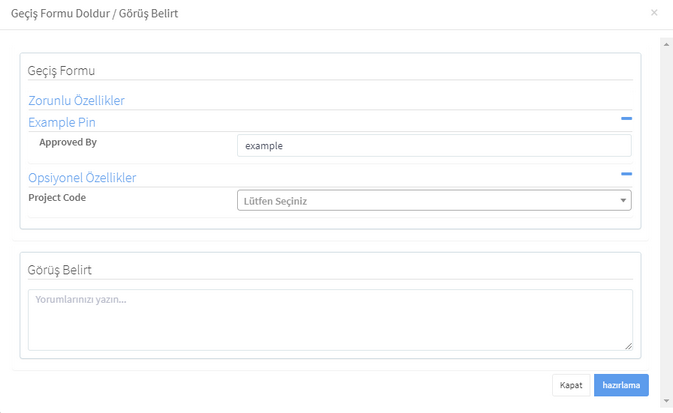Click the Kapat button

[x=571, y=385]
